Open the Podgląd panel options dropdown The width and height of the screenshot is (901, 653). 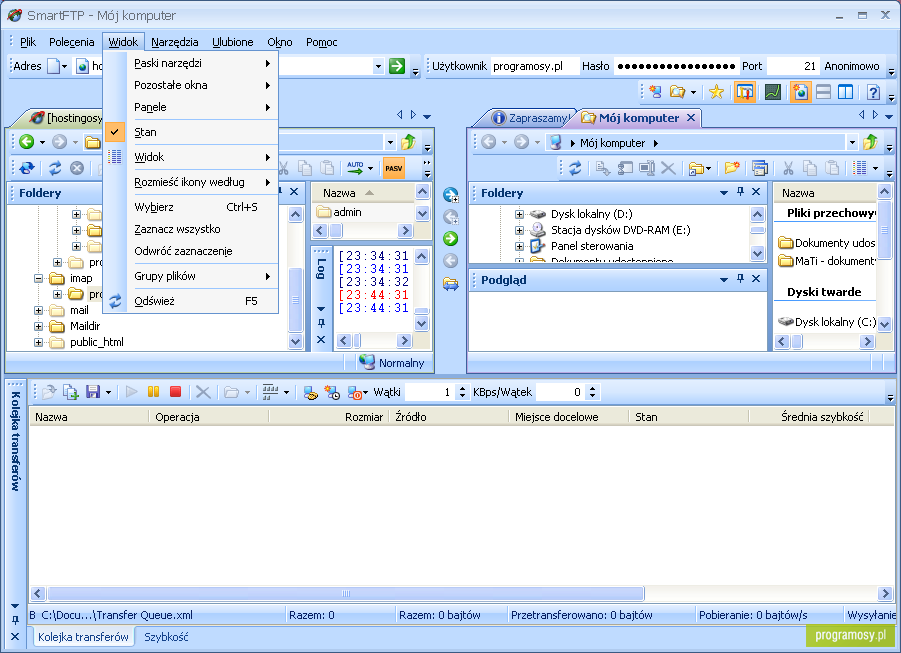(724, 279)
